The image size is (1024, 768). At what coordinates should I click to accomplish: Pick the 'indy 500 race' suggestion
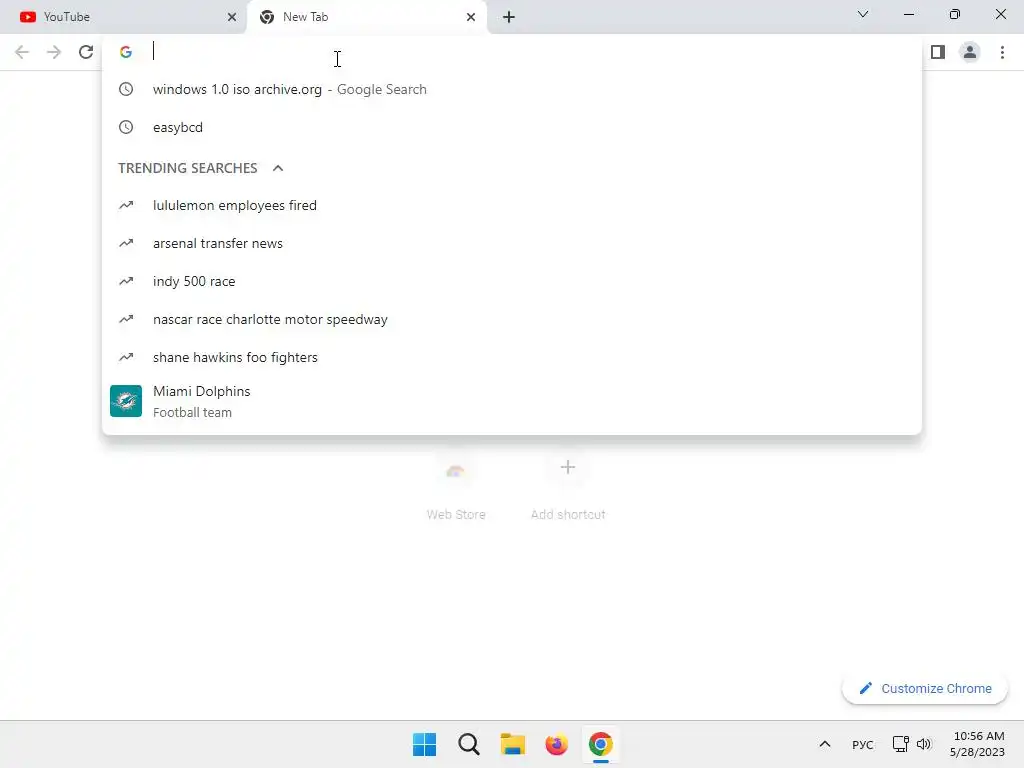[x=511, y=281]
